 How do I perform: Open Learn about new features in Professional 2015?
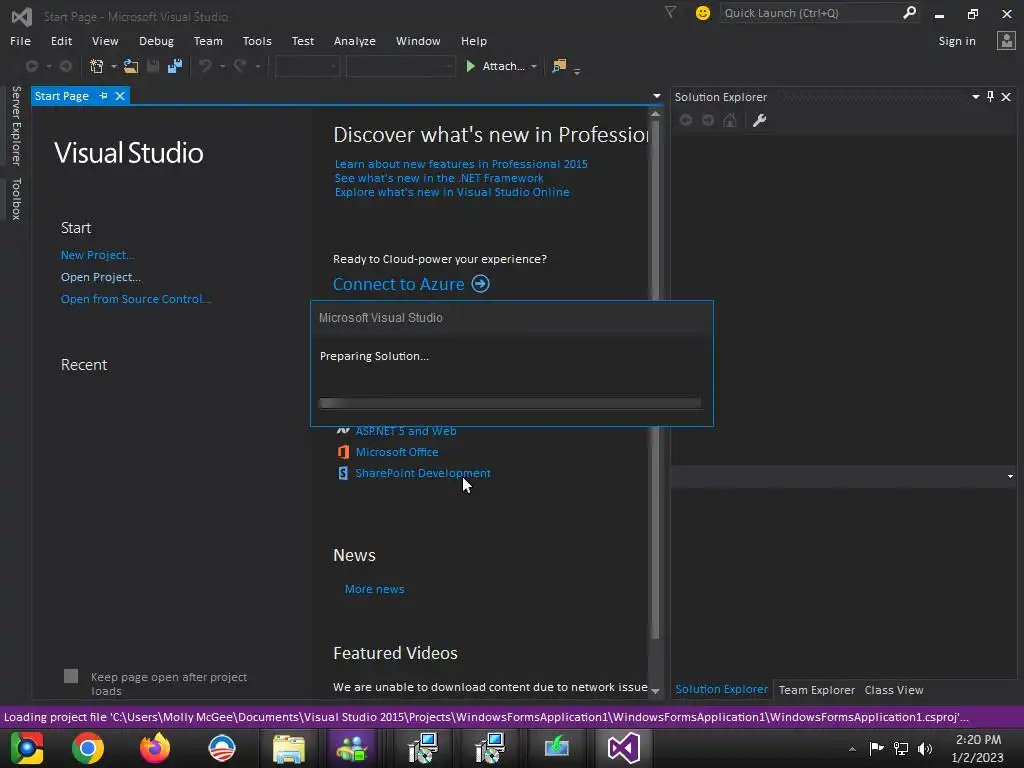point(461,164)
